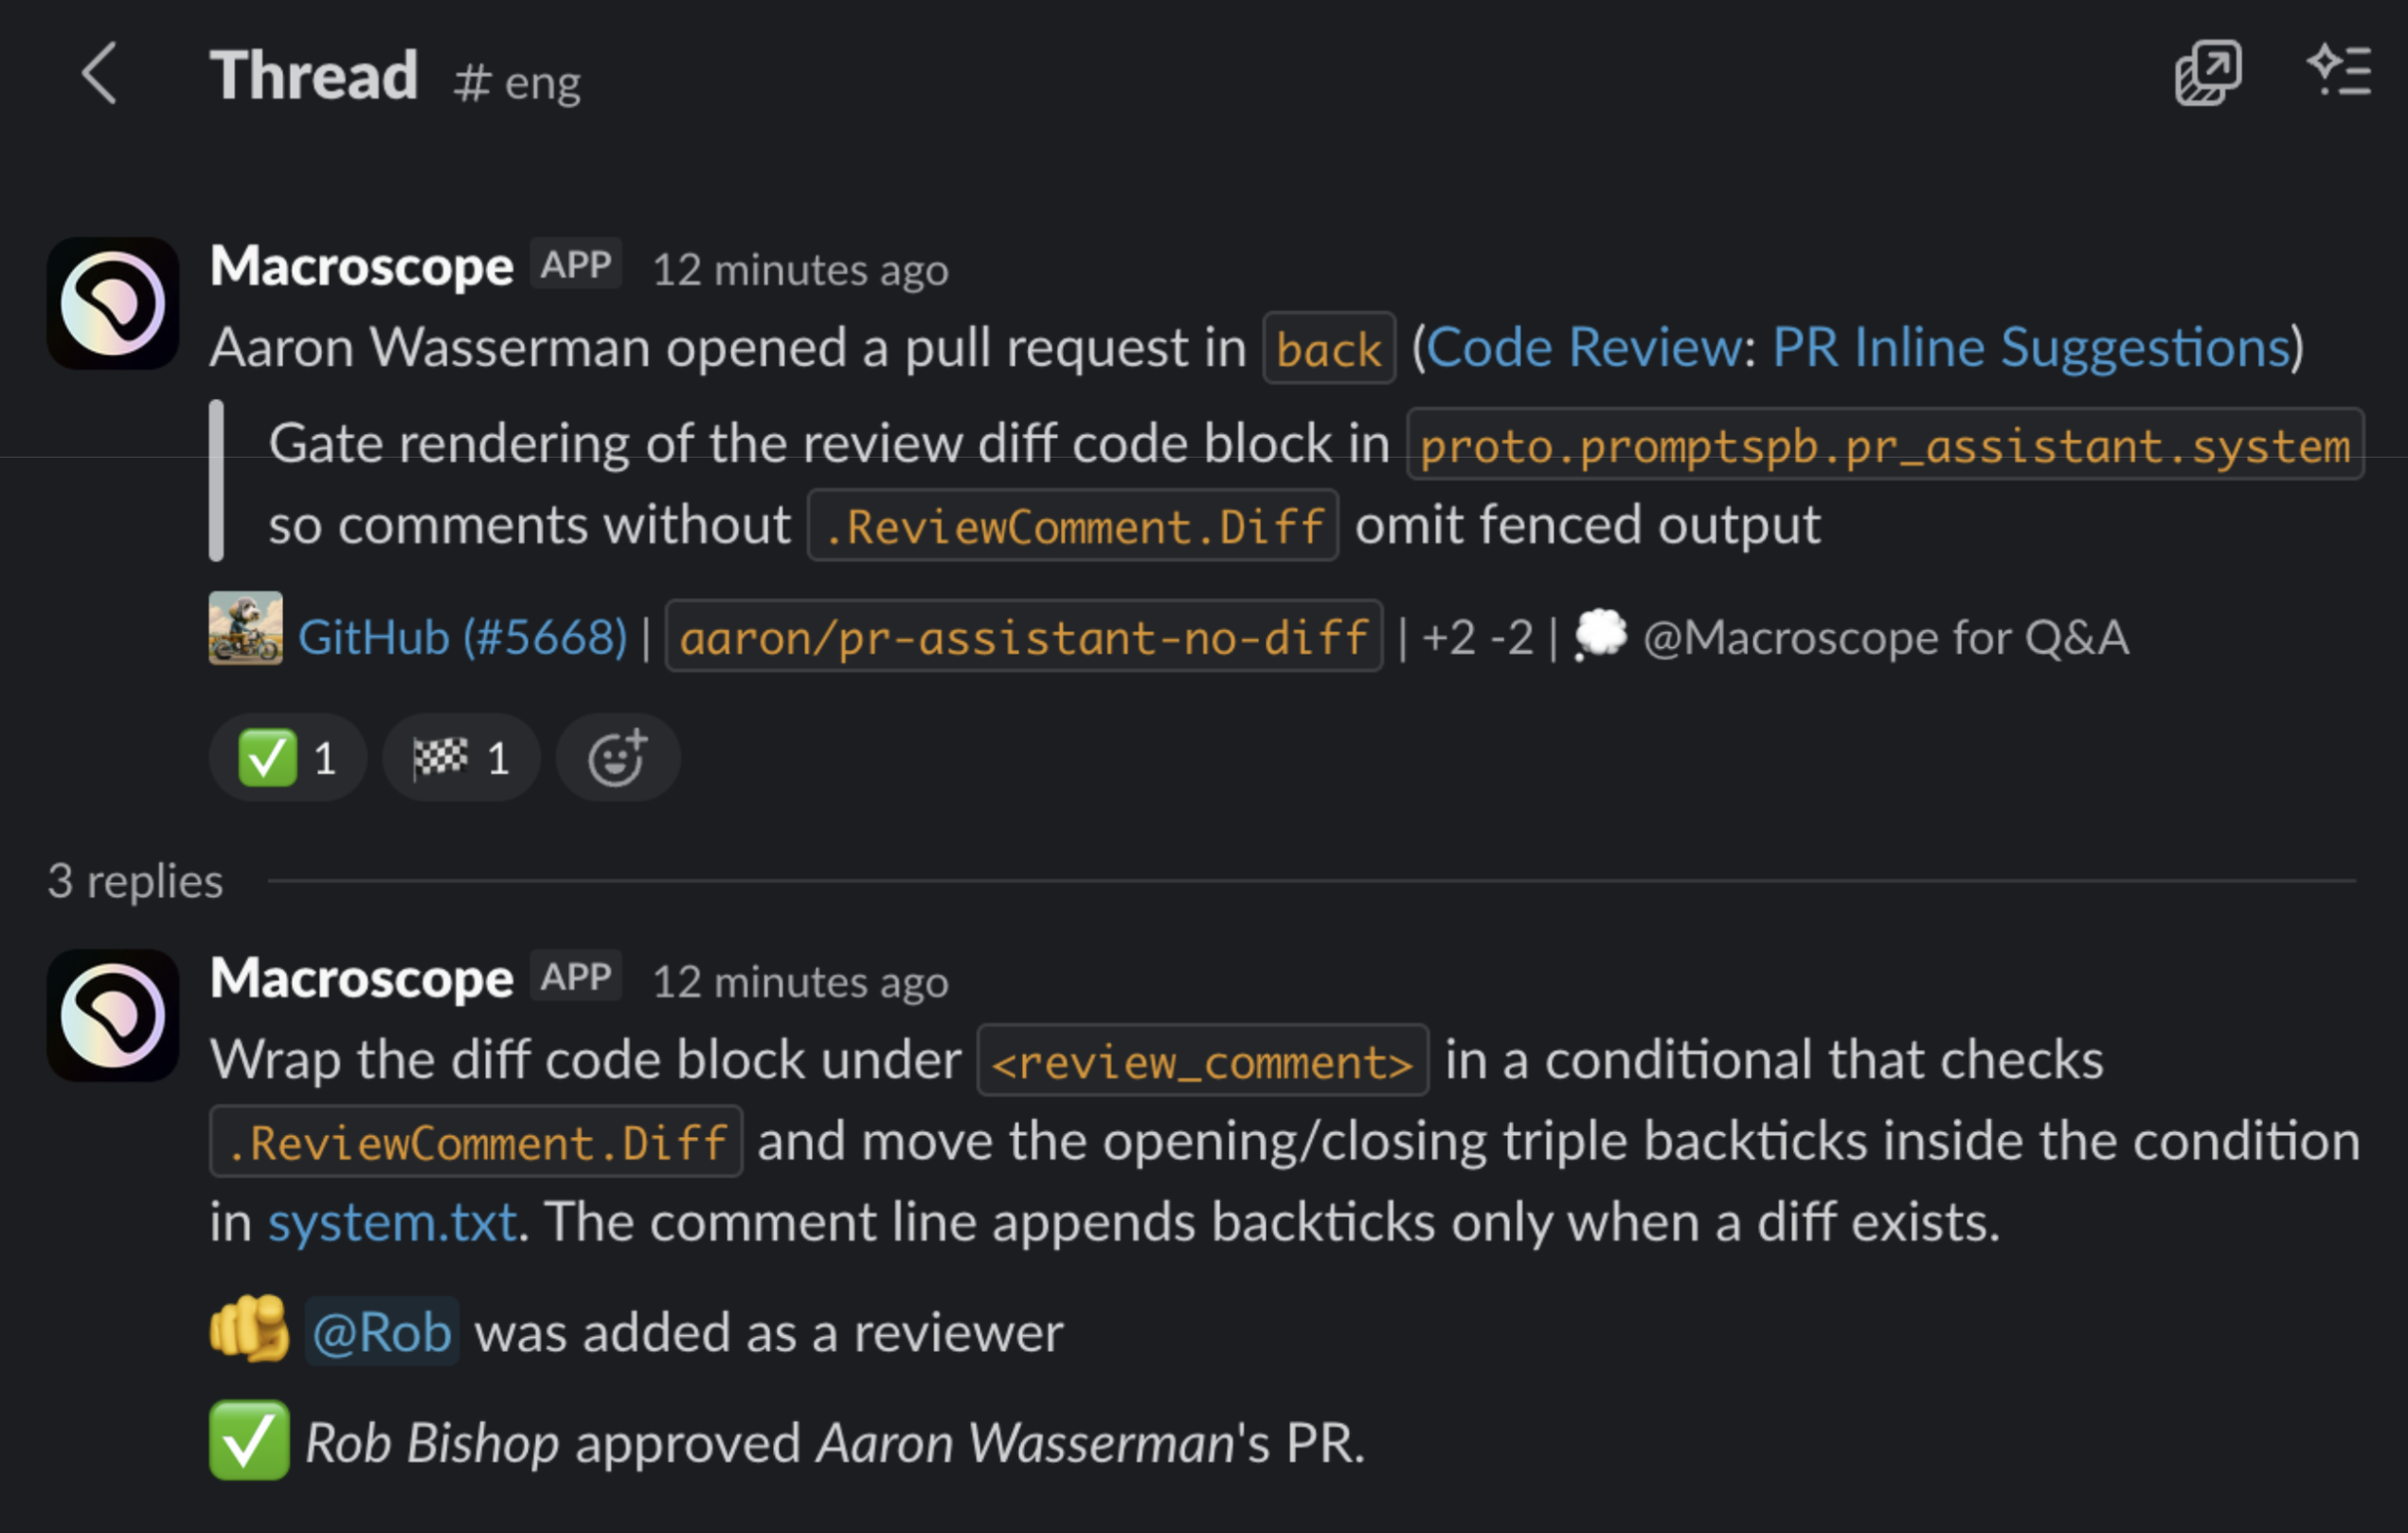
Task: Click the motorcycle dog avatar next to GitHub link
Action: [245, 636]
